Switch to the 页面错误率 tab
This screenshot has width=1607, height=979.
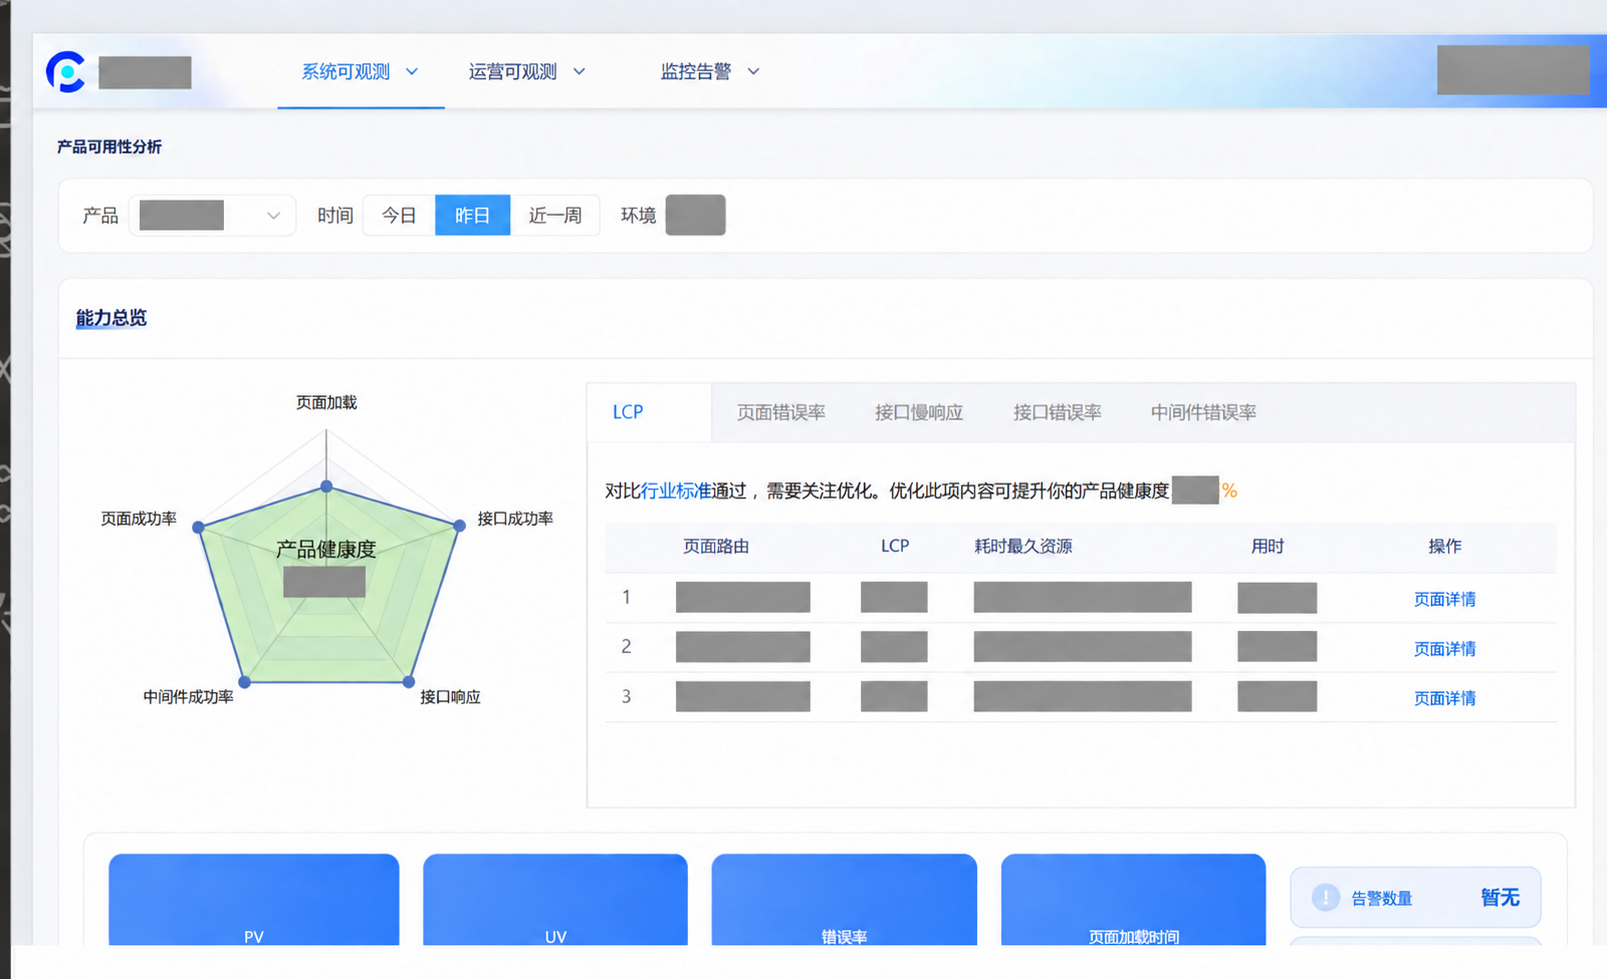point(781,412)
